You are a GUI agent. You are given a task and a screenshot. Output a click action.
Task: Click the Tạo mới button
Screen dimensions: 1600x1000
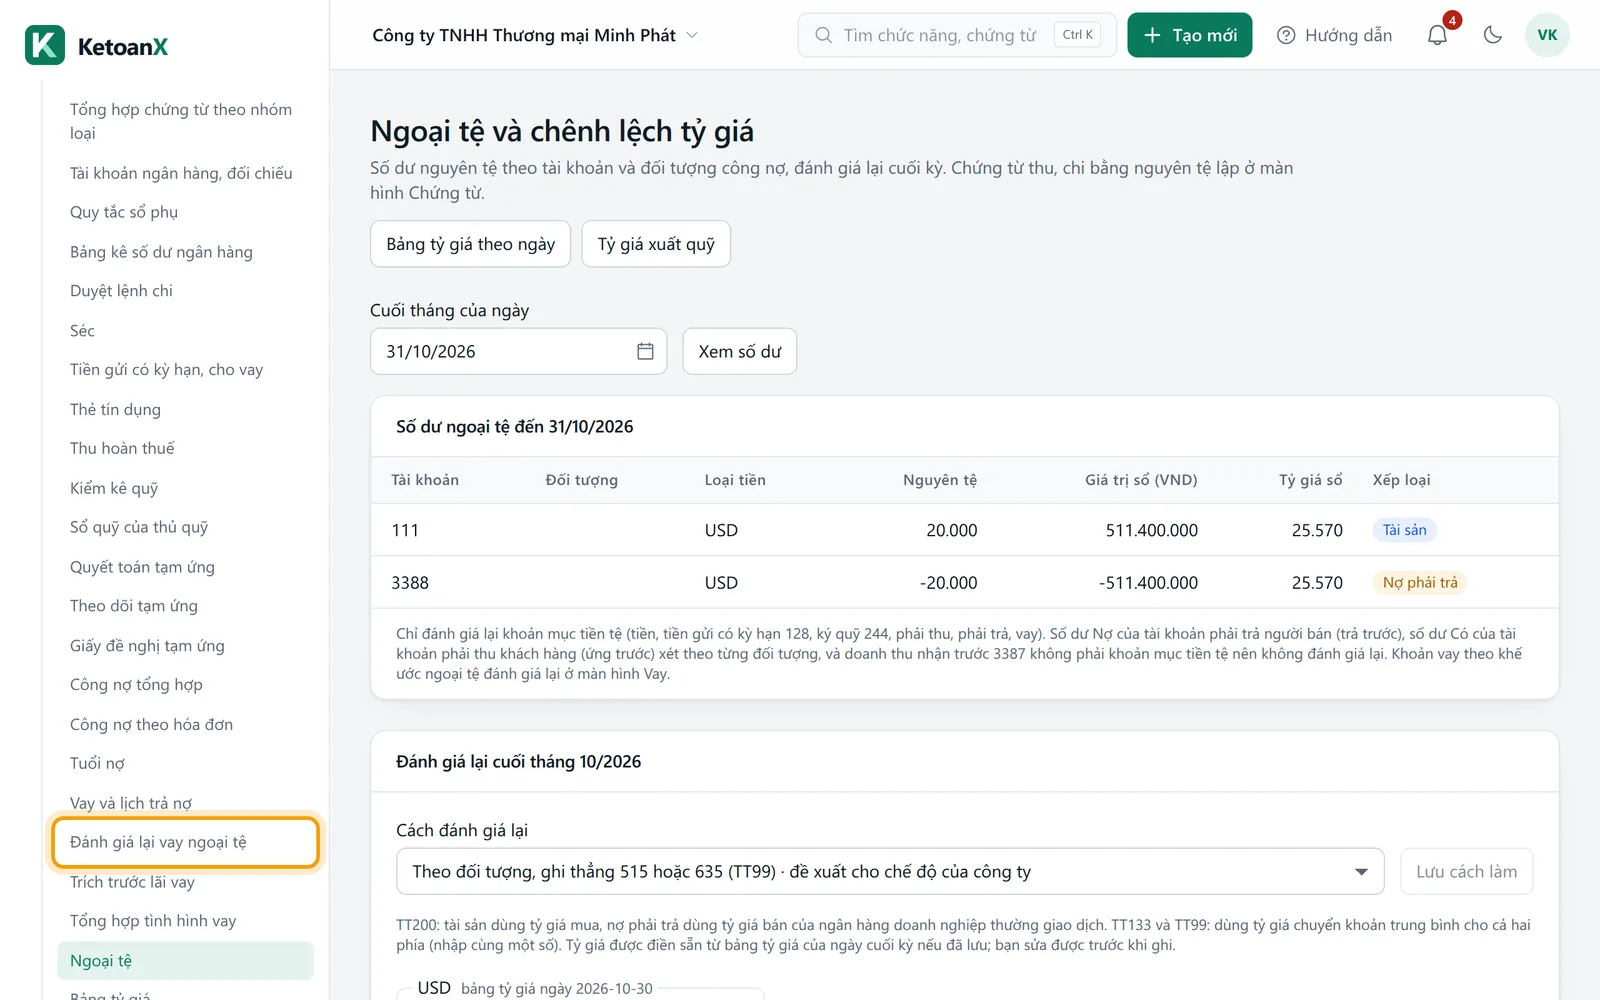tap(1190, 35)
